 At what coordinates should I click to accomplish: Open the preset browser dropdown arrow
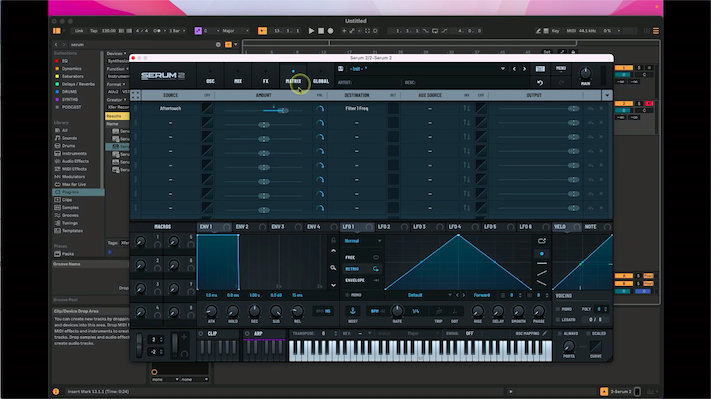pos(502,69)
